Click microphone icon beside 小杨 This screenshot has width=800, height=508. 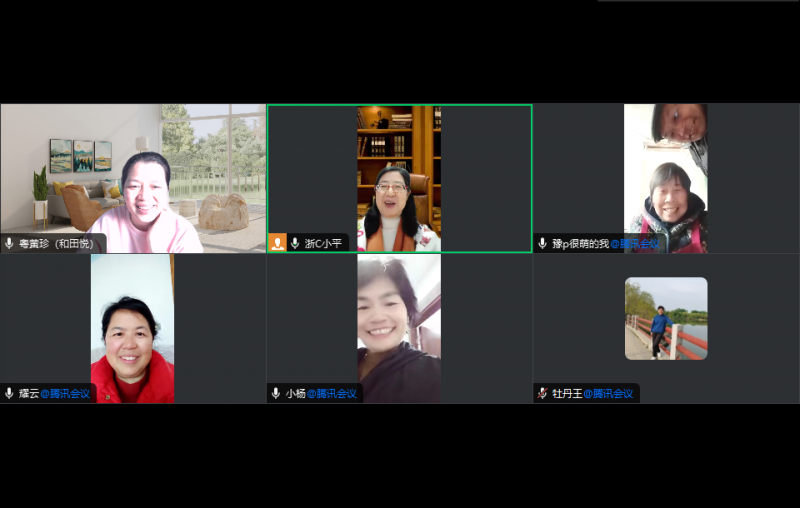(275, 393)
